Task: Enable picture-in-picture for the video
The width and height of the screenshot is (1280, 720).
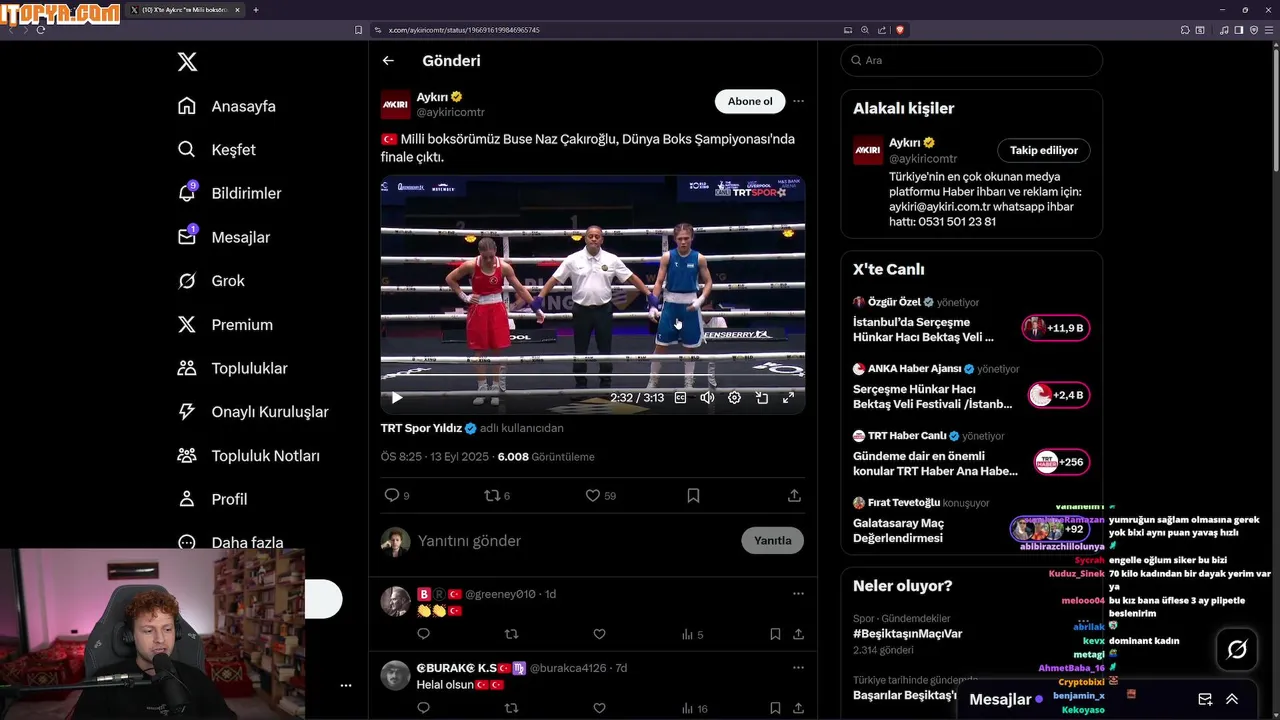Action: click(x=761, y=398)
